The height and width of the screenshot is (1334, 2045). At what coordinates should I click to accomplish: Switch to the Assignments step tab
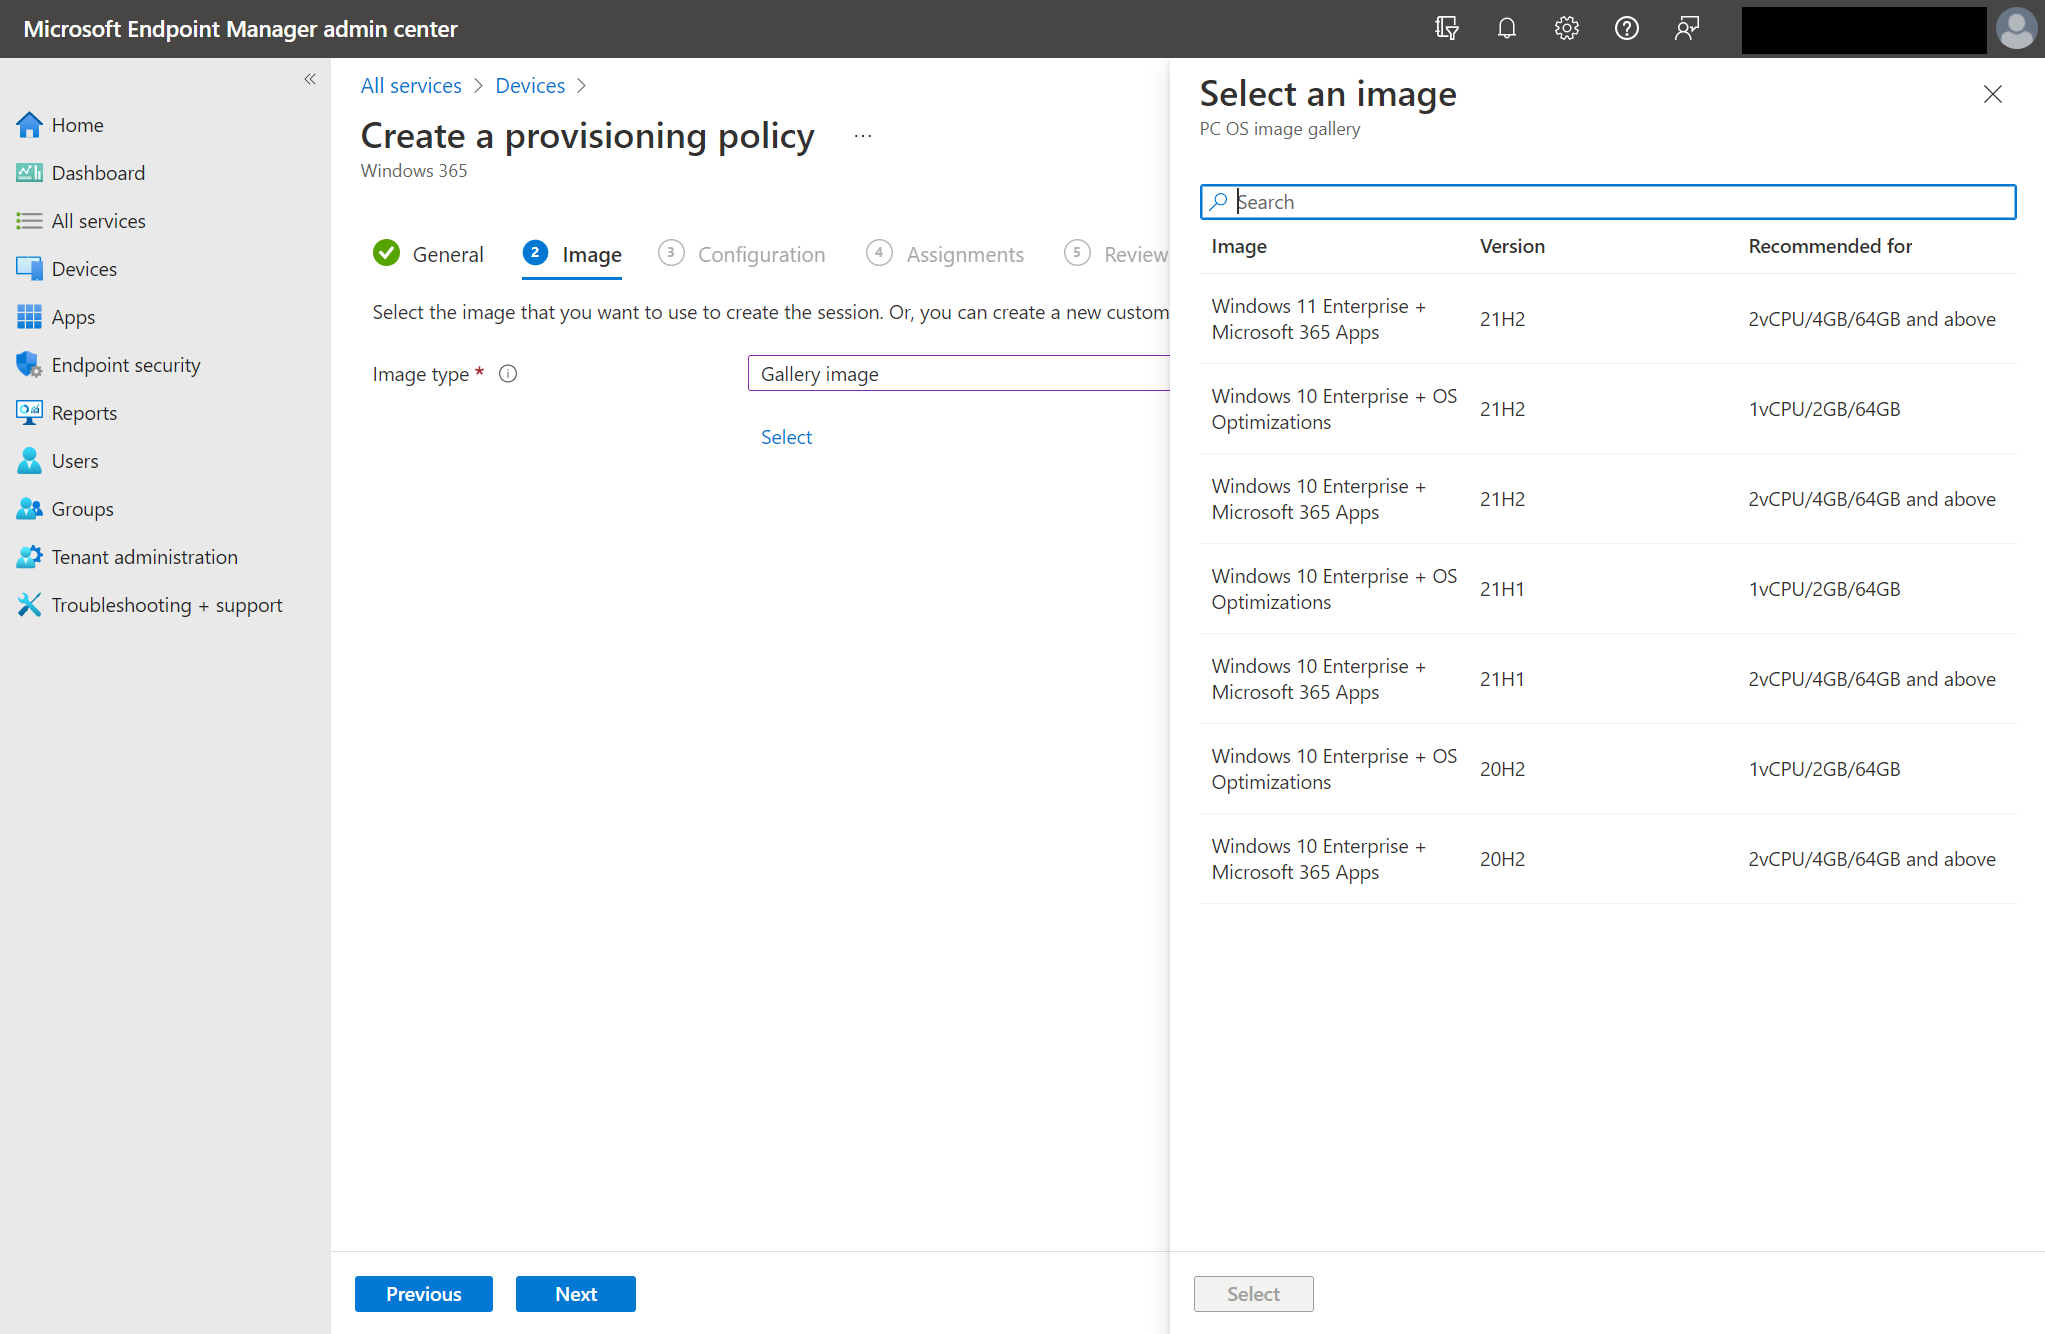point(945,254)
